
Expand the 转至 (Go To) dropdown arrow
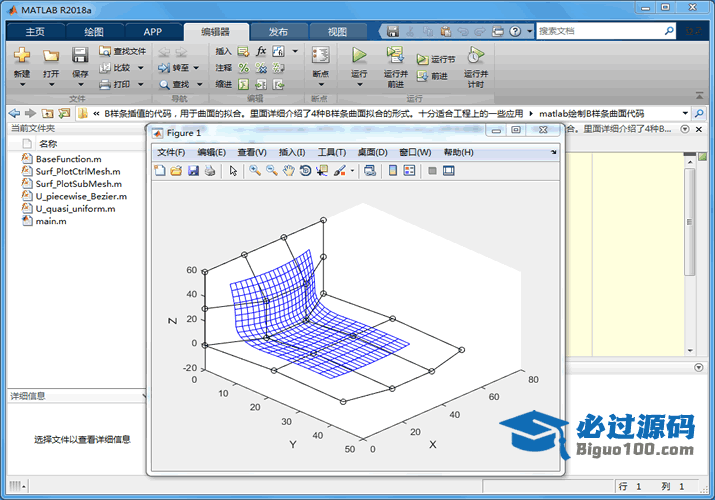point(196,68)
